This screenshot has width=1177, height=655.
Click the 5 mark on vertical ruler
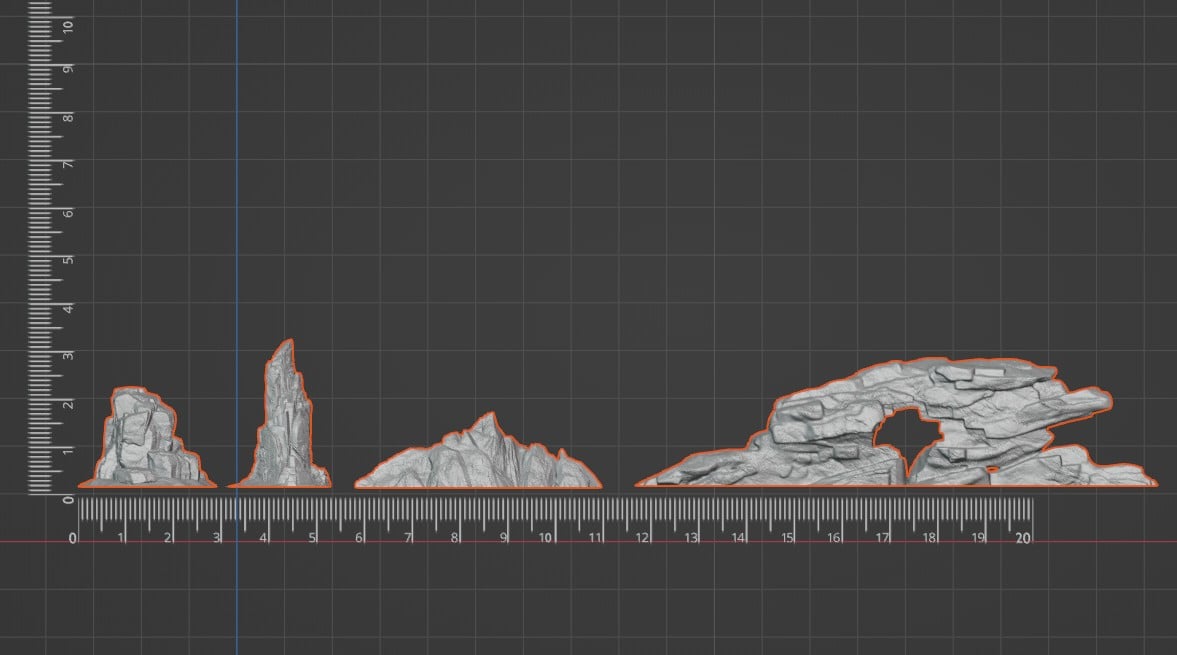click(x=68, y=260)
